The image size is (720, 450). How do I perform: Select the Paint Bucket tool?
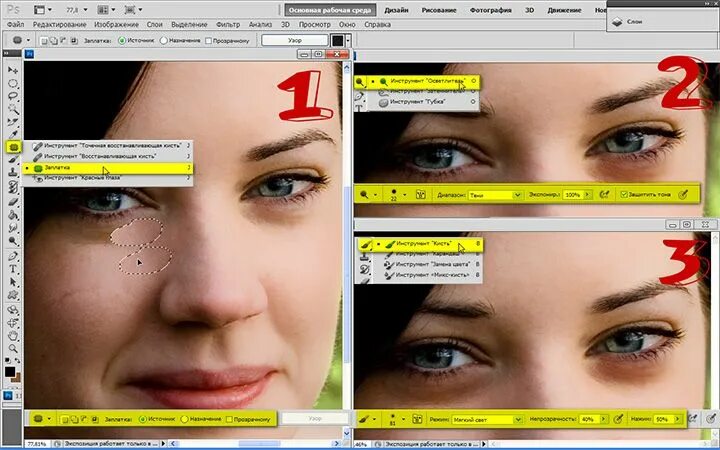tap(13, 214)
